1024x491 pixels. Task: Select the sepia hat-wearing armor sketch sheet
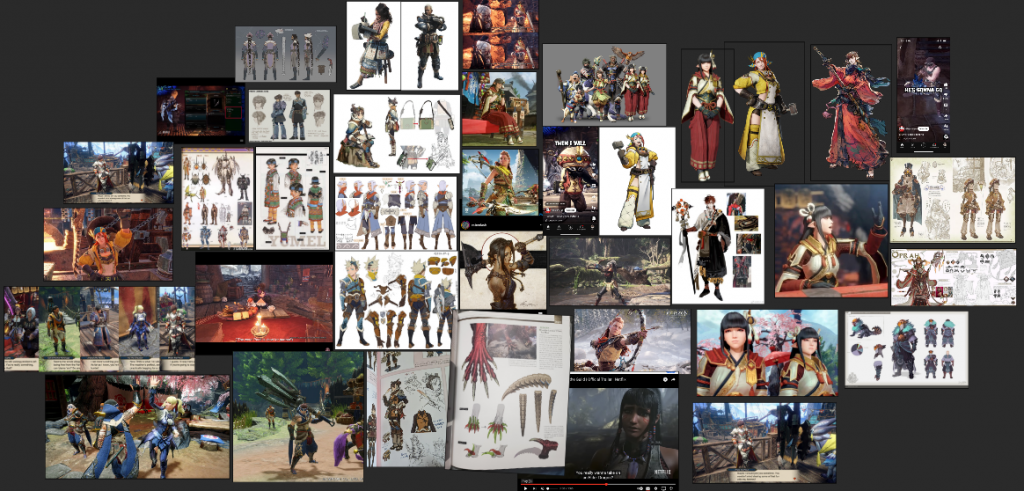(953, 200)
